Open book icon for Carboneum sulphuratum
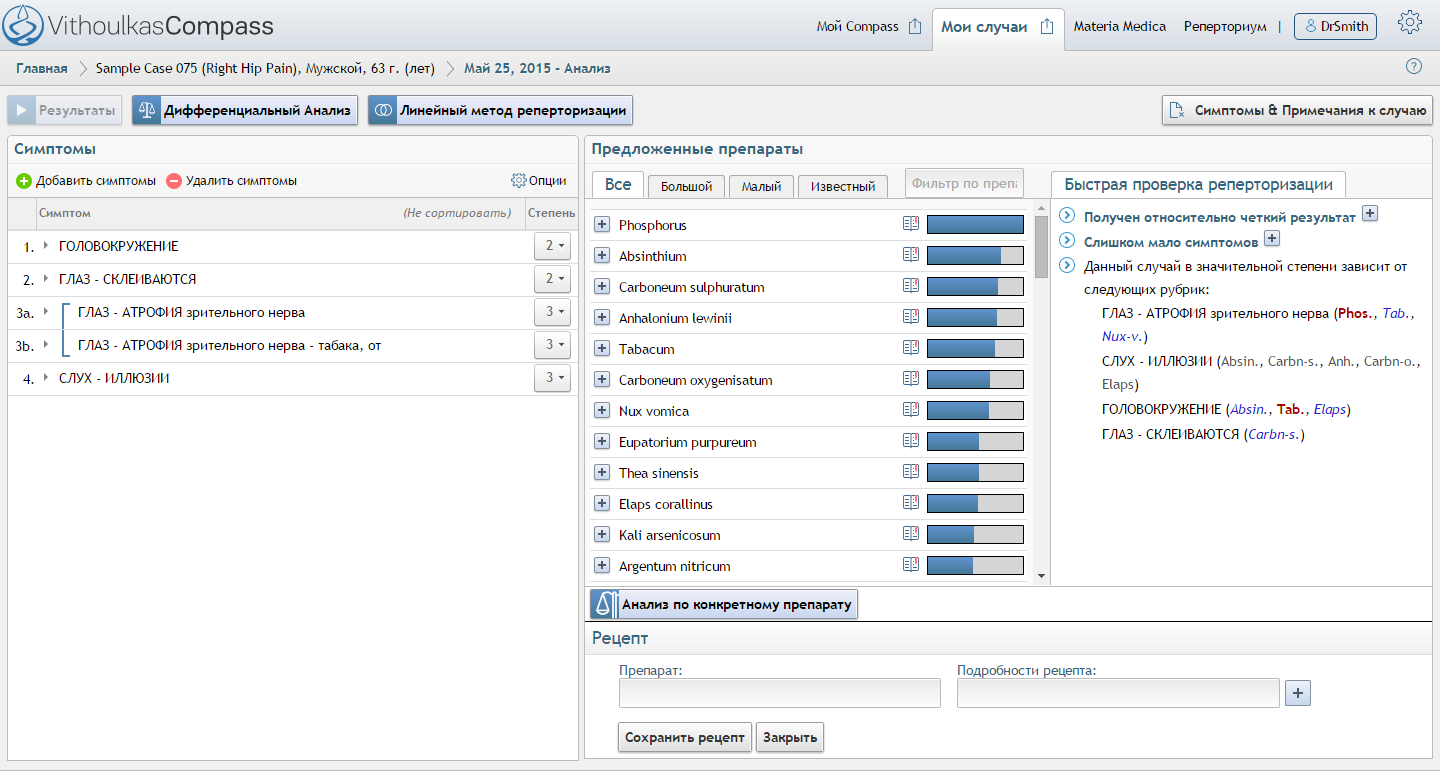This screenshot has width=1440, height=771. click(x=910, y=286)
